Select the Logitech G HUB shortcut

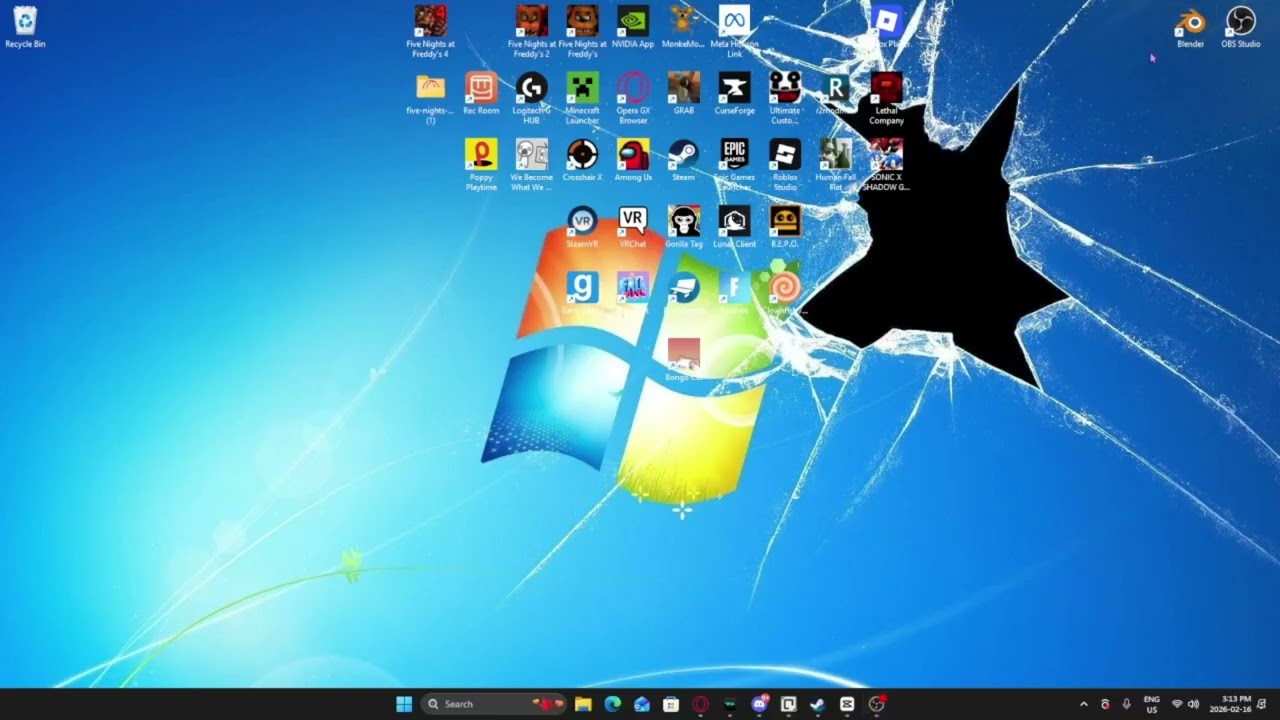(531, 98)
